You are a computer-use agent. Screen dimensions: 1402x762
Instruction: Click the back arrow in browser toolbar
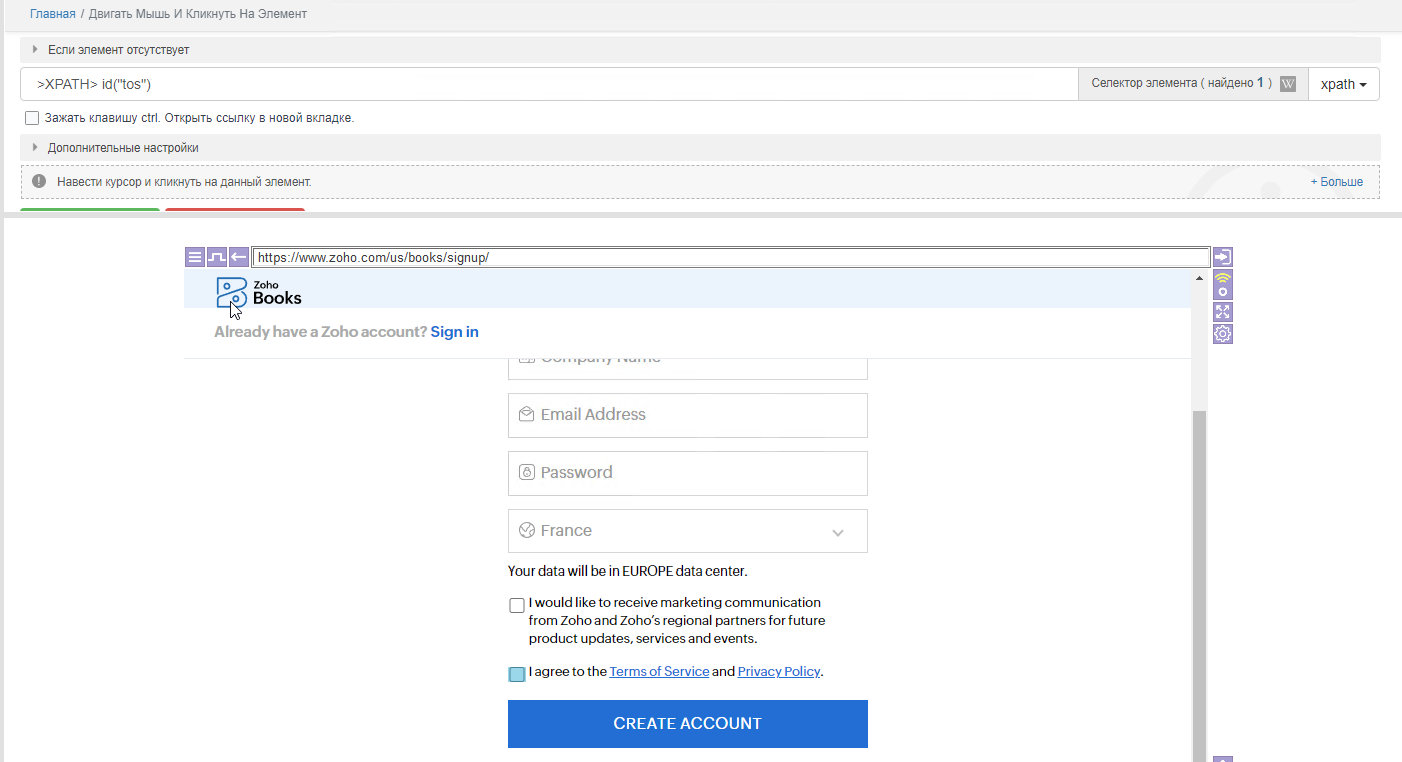[x=239, y=257]
